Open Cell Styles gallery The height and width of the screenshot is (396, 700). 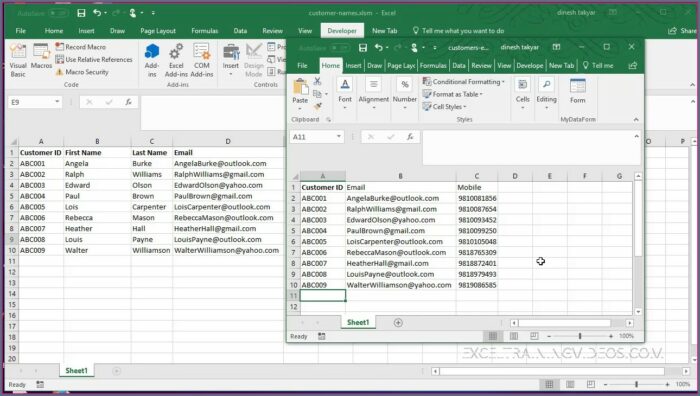coord(444,107)
